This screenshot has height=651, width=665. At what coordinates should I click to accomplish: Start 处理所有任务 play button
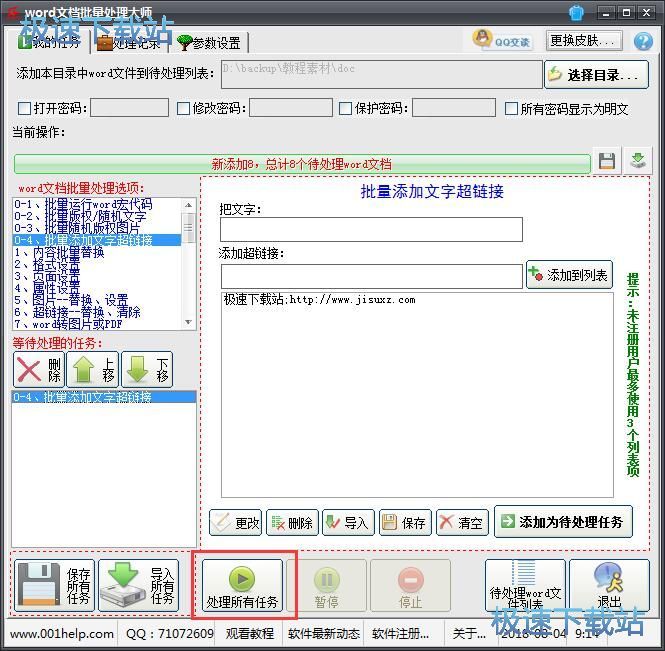[242, 585]
